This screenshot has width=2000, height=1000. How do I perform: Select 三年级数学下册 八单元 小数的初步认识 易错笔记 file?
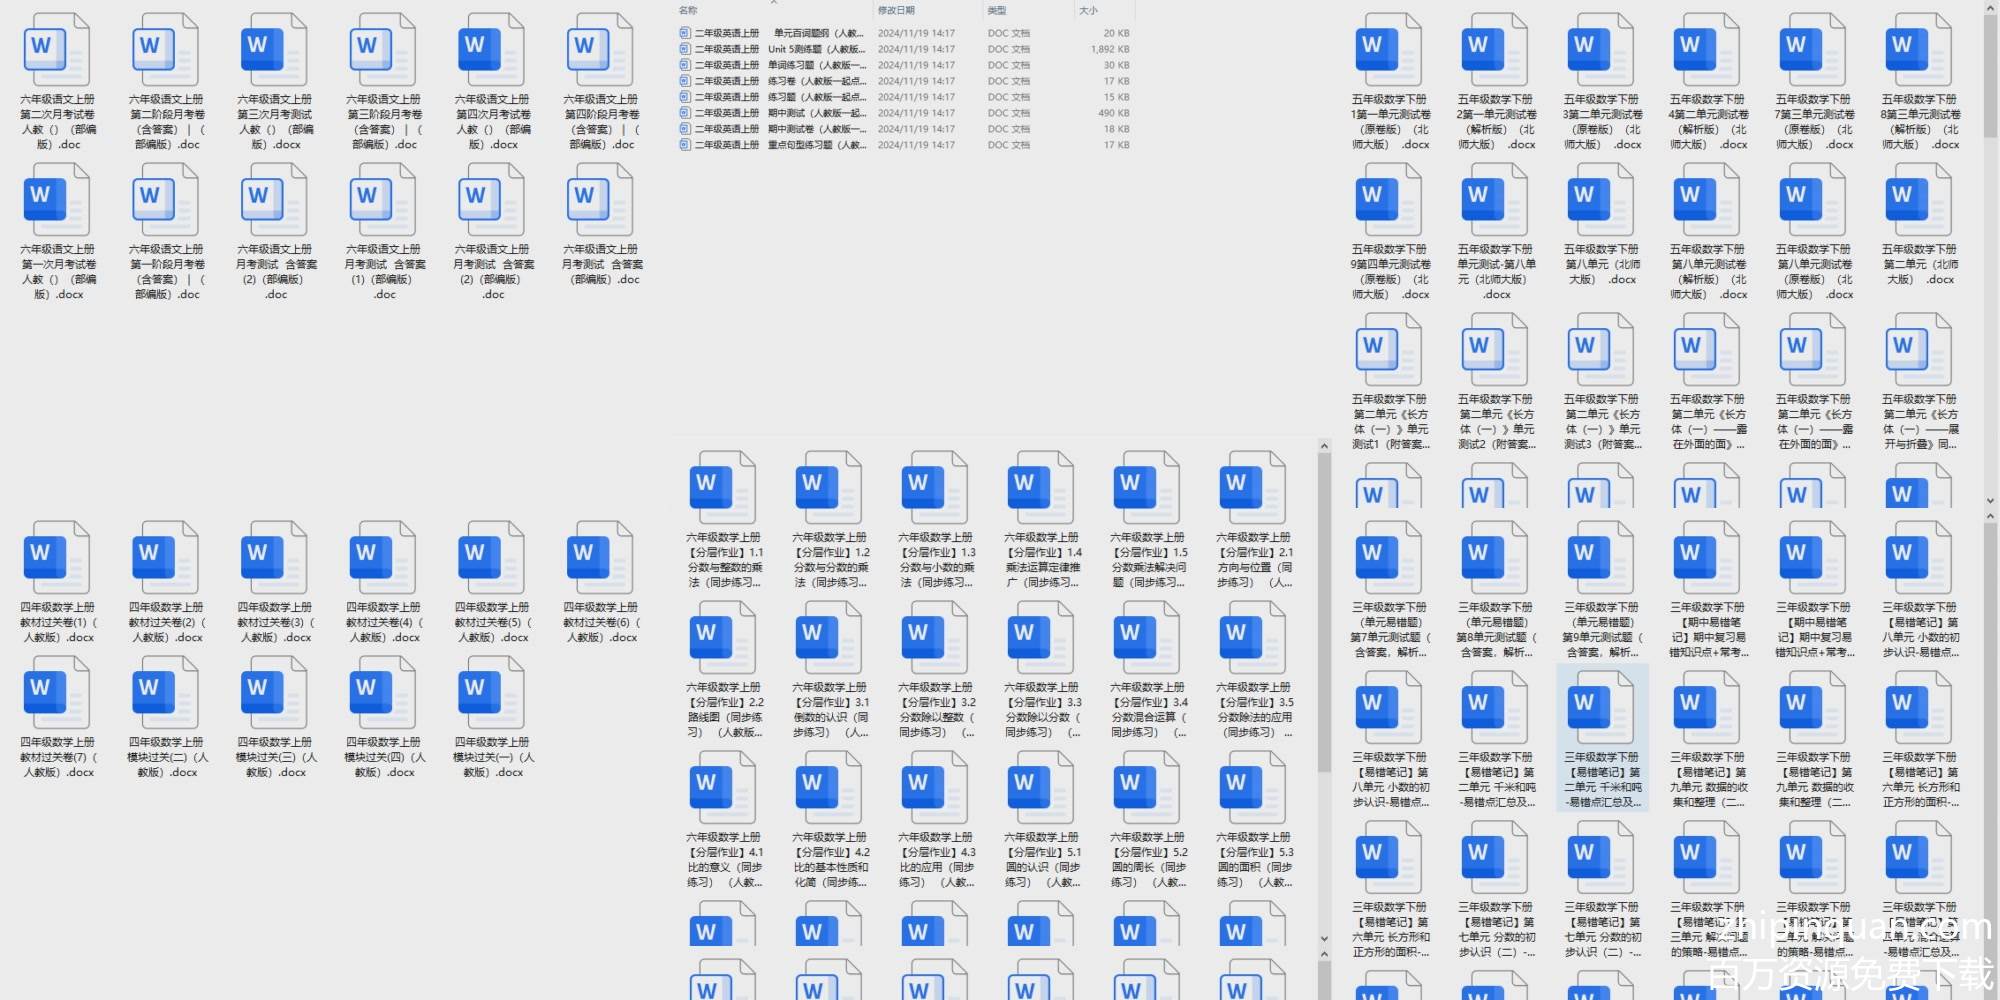pos(1390,710)
